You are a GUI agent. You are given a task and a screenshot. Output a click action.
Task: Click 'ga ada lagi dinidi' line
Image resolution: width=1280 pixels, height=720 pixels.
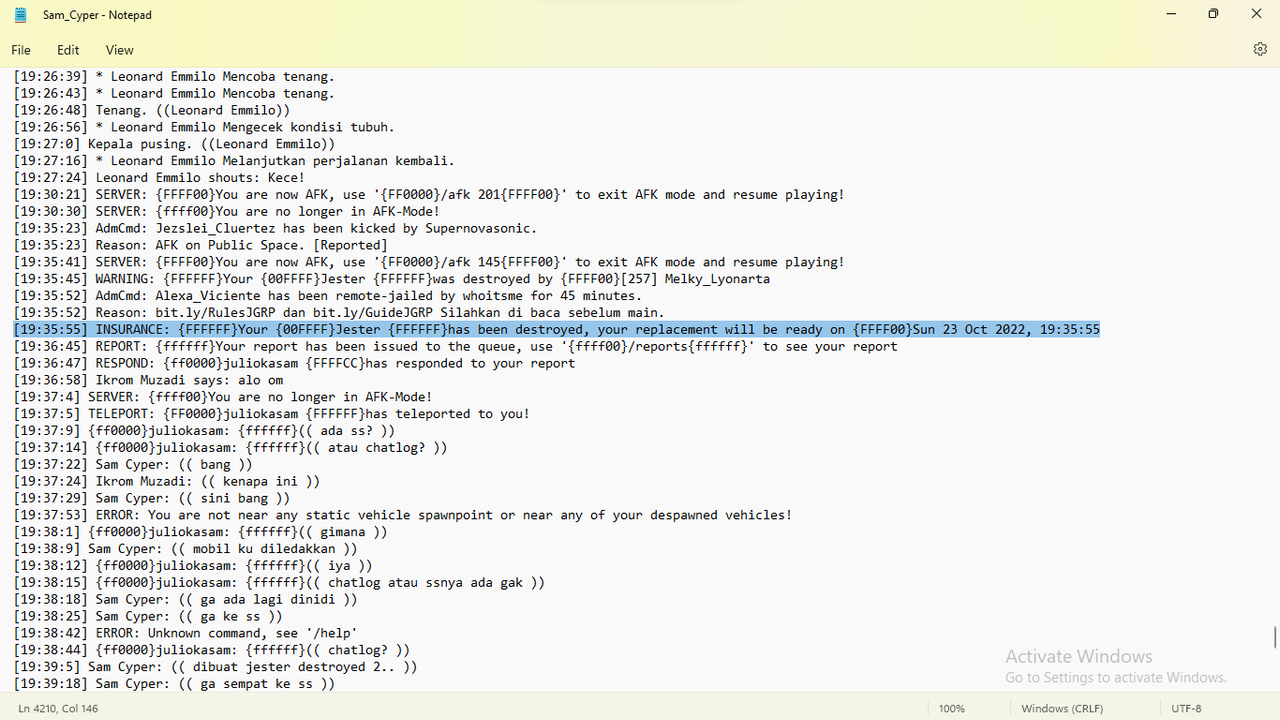186,600
